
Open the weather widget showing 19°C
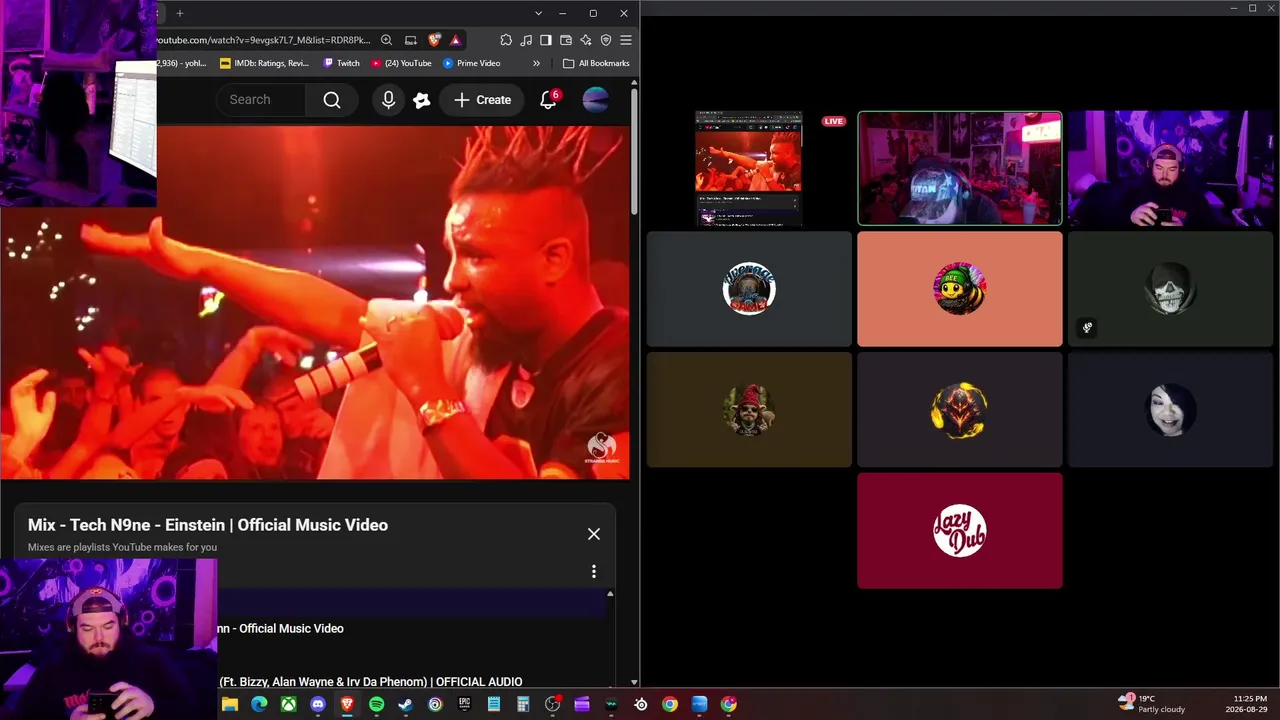[x=1153, y=704]
